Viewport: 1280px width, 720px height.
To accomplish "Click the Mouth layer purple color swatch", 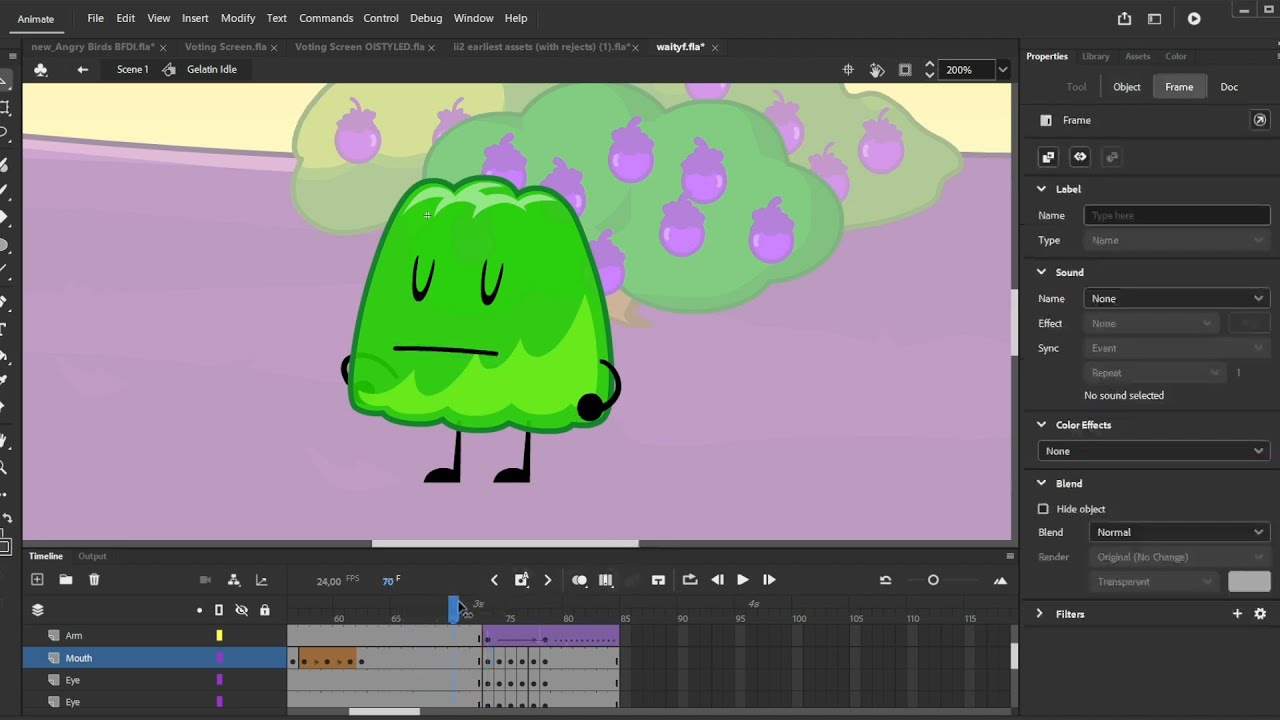I will [219, 658].
